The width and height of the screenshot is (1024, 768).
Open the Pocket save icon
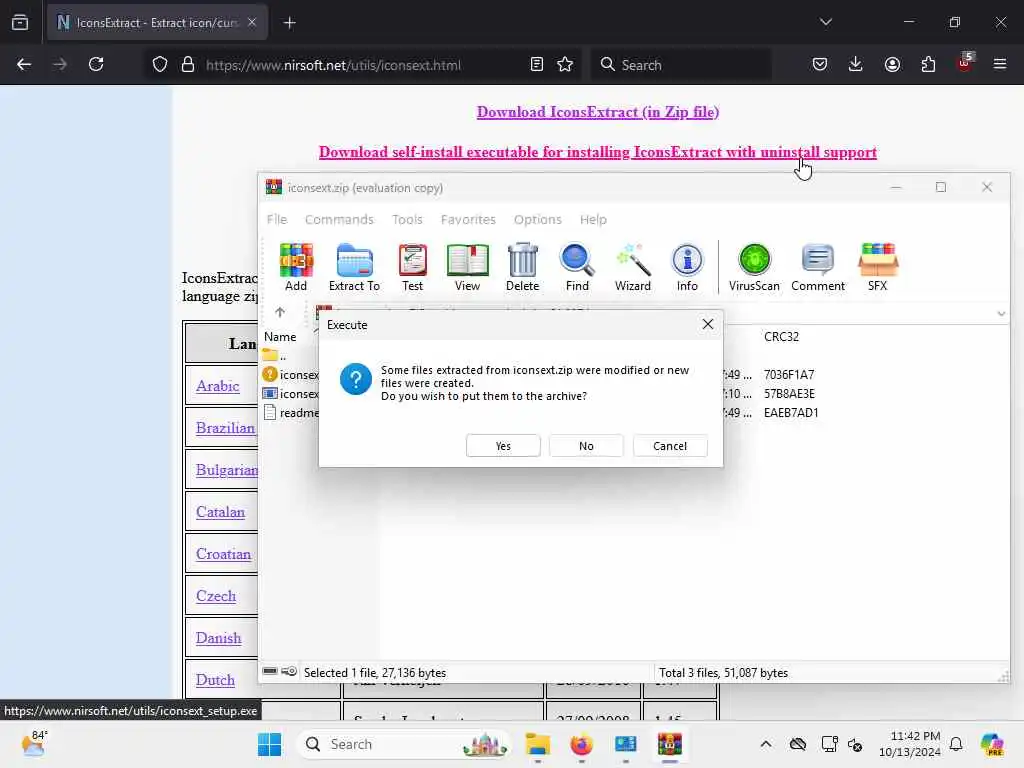click(x=820, y=65)
